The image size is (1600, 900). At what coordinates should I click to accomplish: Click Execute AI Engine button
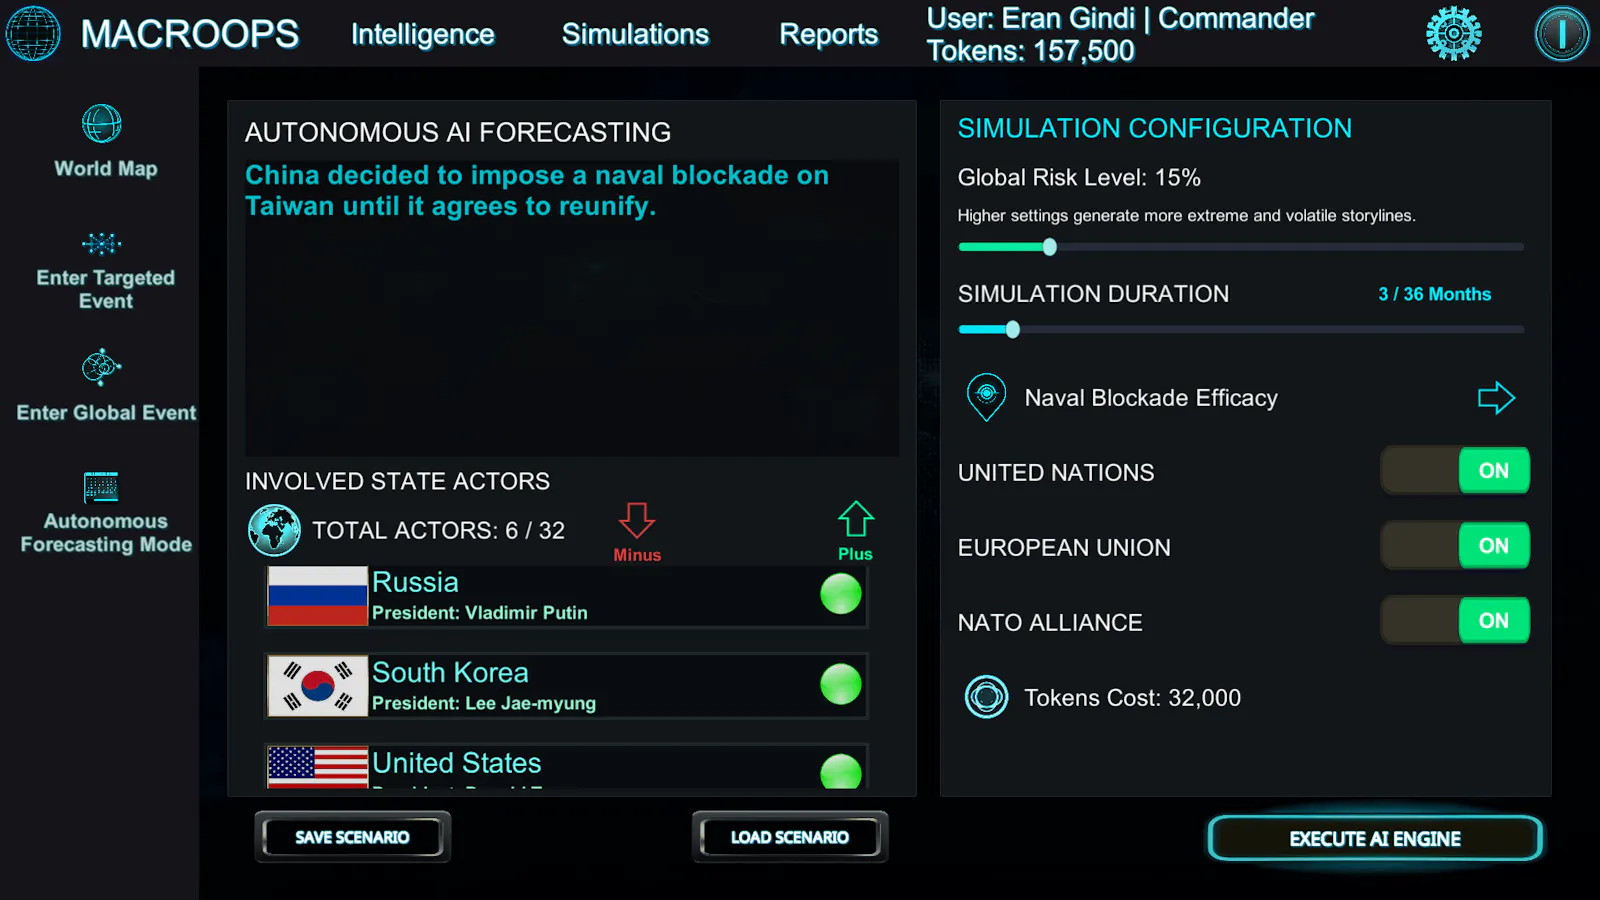coord(1375,838)
